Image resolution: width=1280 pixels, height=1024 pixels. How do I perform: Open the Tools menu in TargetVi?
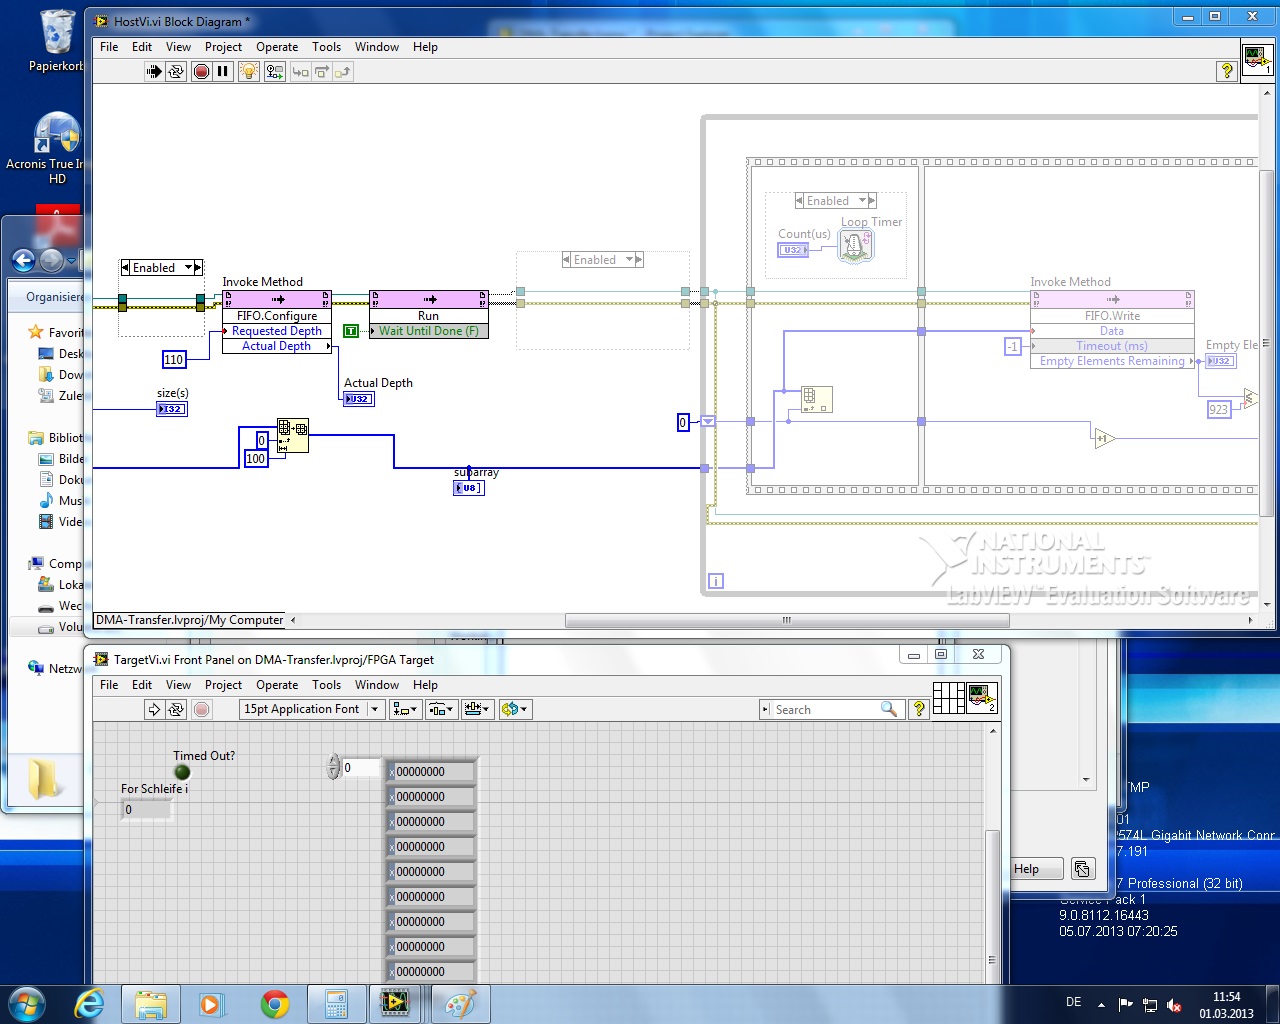(326, 685)
